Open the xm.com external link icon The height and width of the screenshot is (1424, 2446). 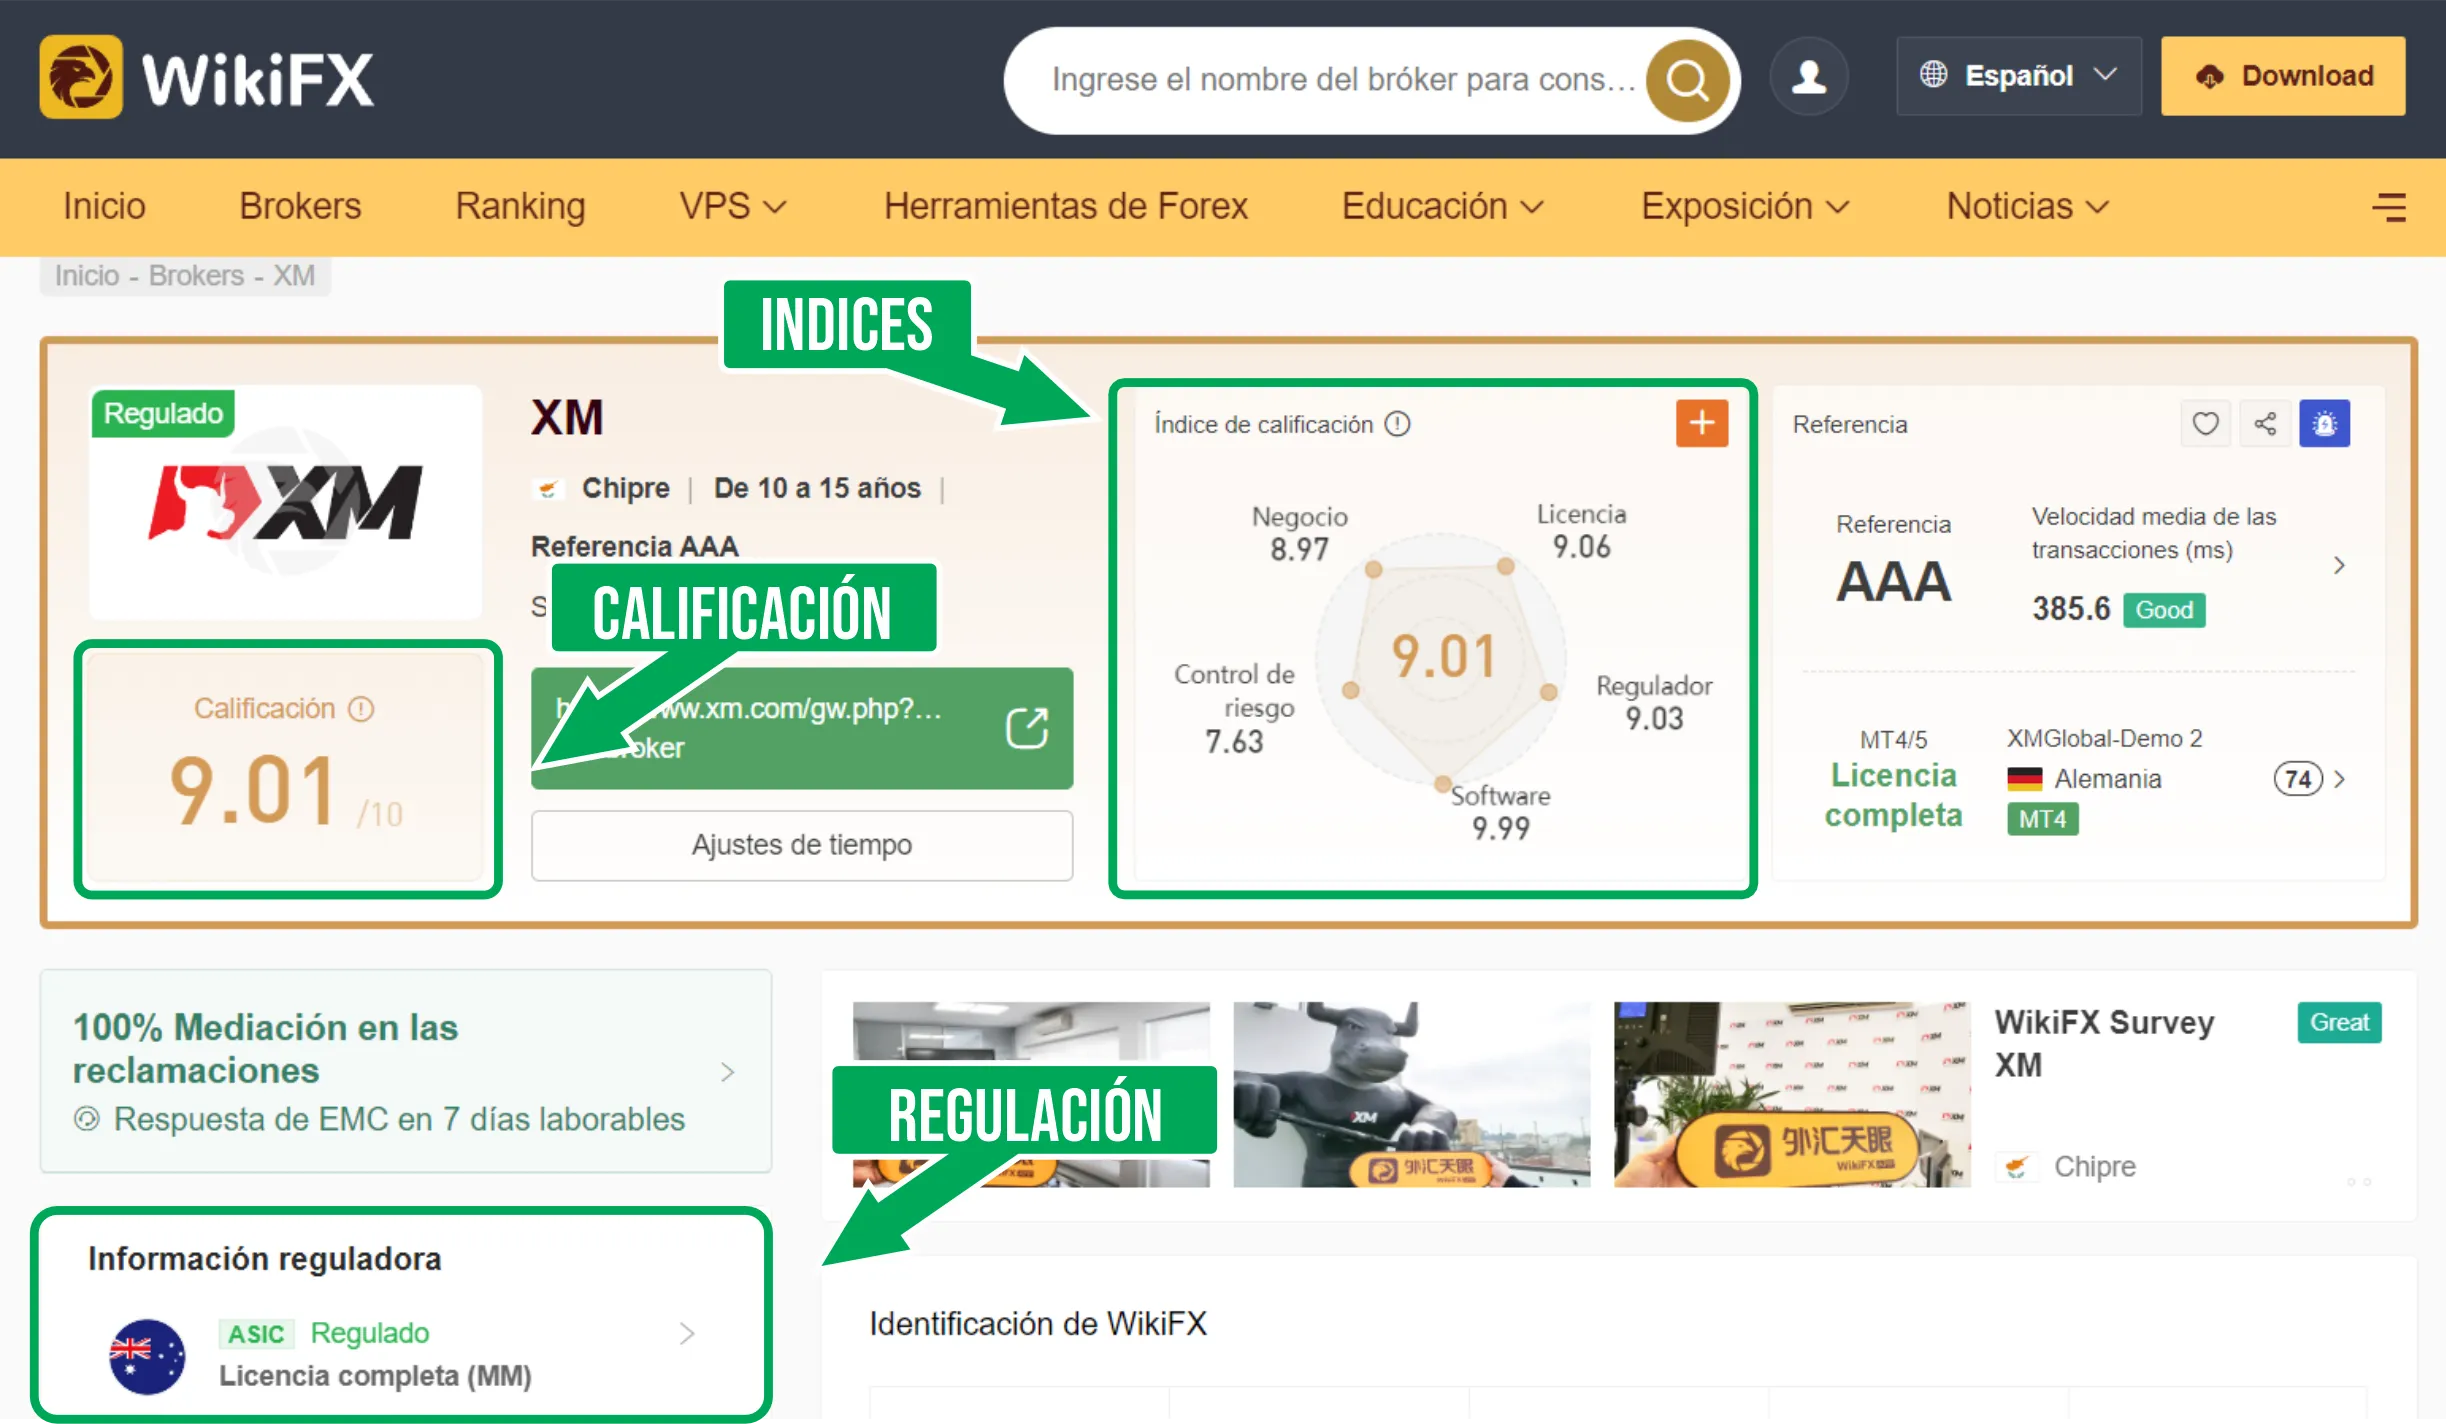pyautogui.click(x=1027, y=728)
